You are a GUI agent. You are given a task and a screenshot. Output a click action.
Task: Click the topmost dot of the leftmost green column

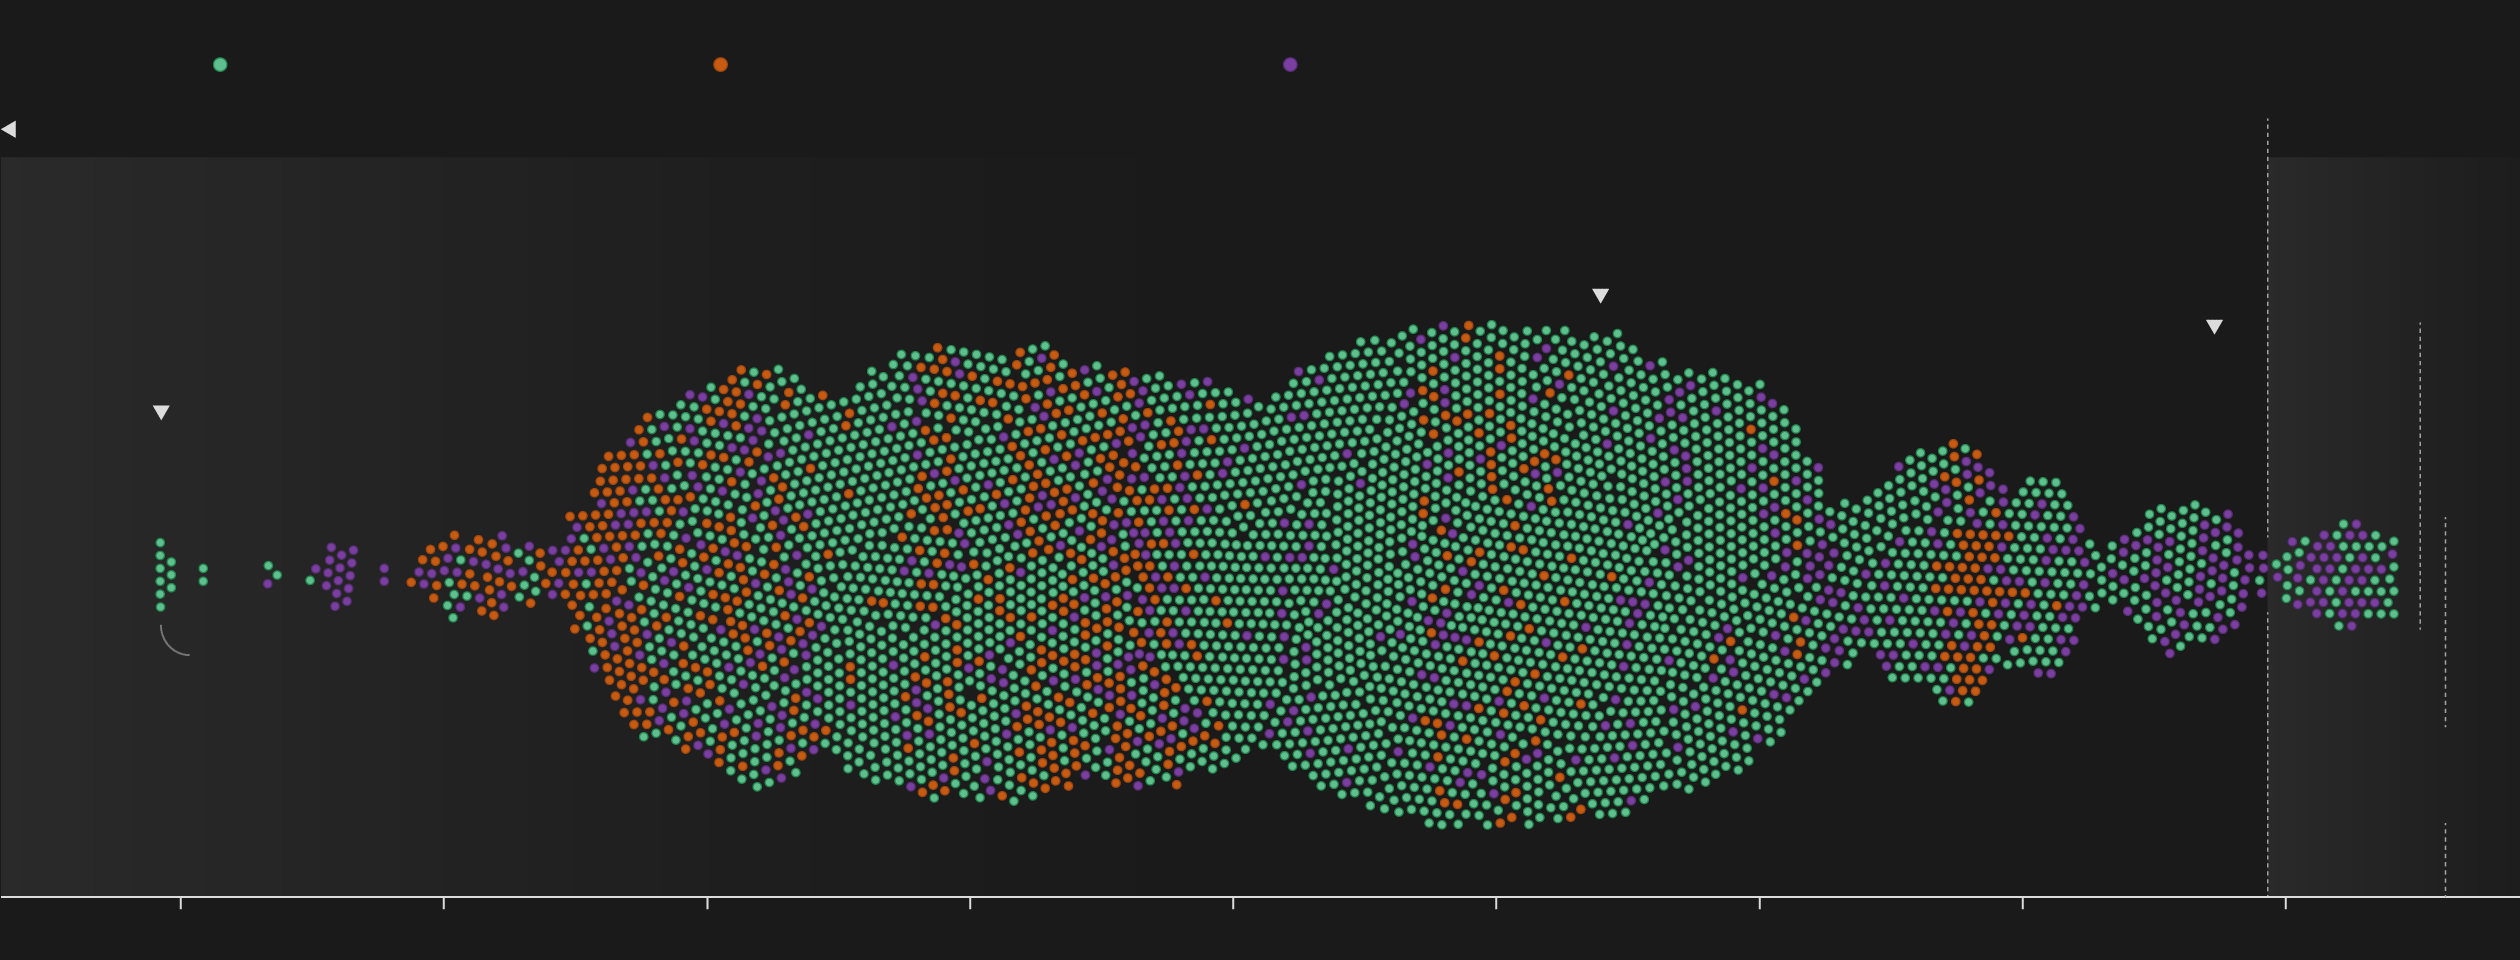(160, 543)
